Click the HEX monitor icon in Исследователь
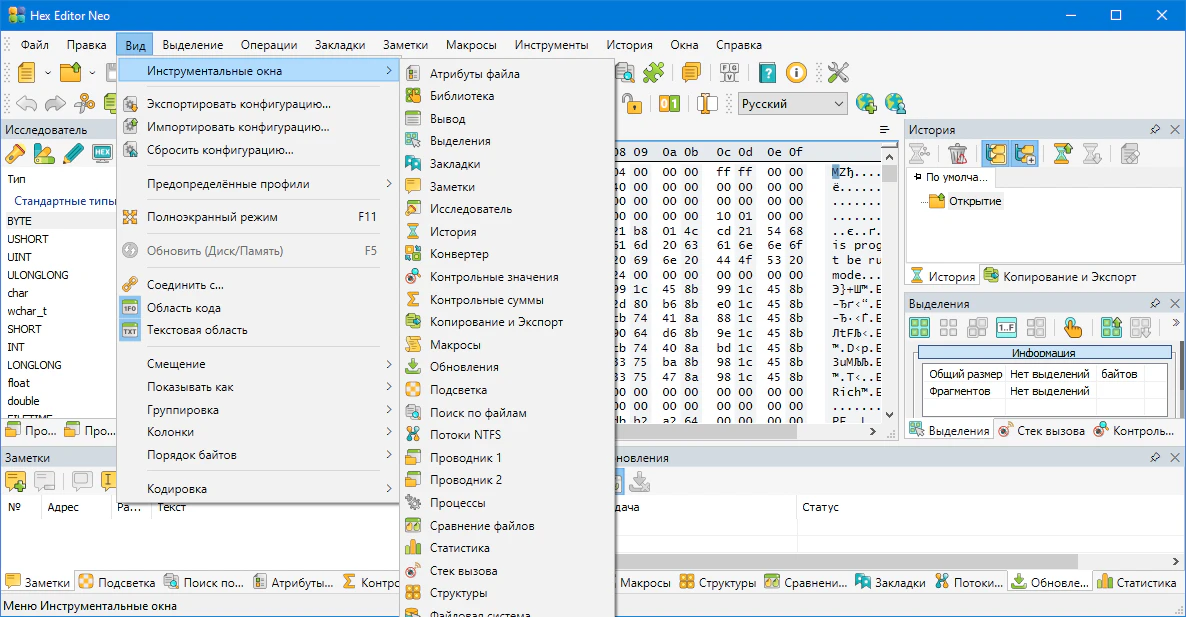 [101, 154]
